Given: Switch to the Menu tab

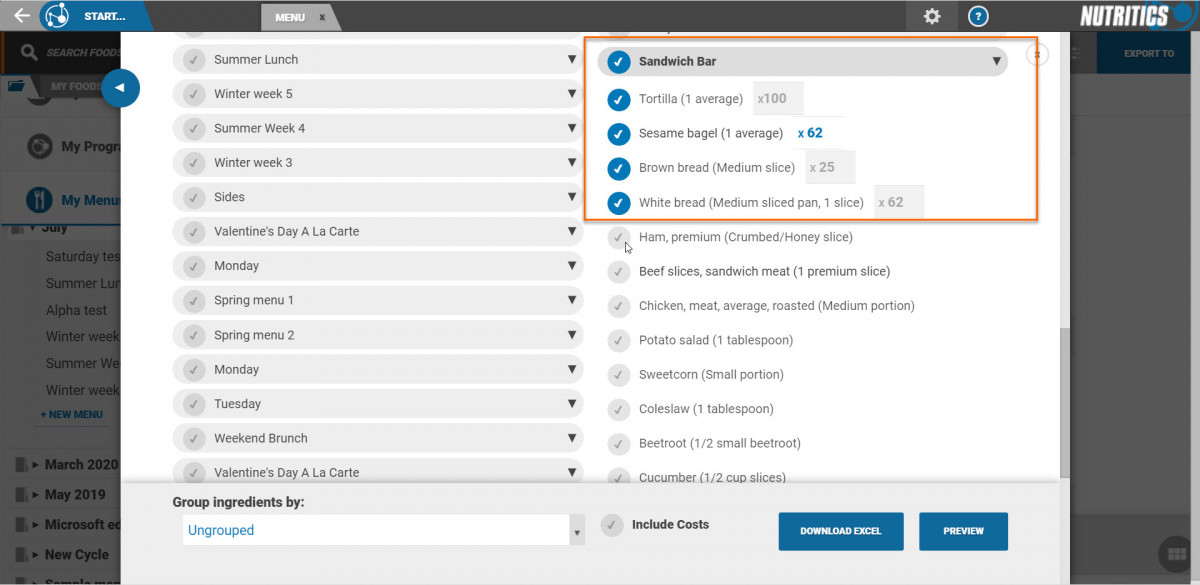Looking at the screenshot, I should pos(290,17).
